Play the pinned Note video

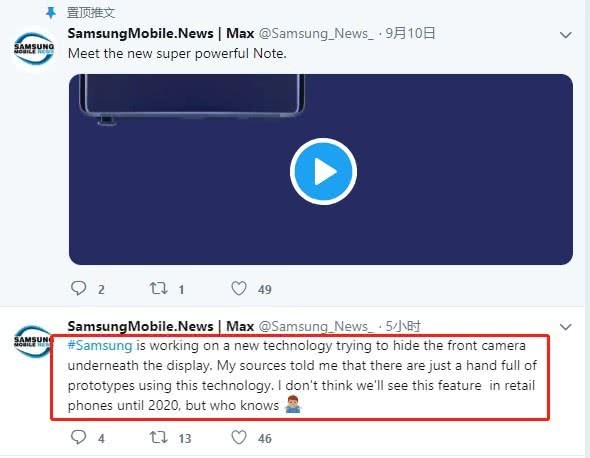point(323,172)
